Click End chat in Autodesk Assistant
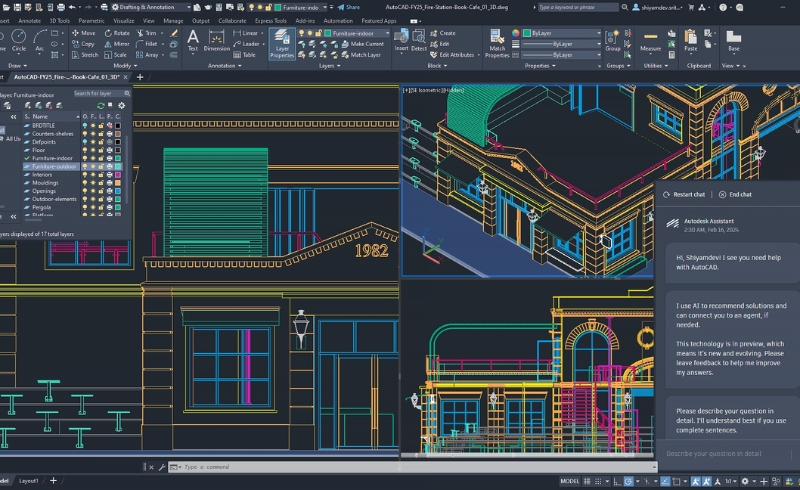The image size is (800, 490). click(x=735, y=194)
